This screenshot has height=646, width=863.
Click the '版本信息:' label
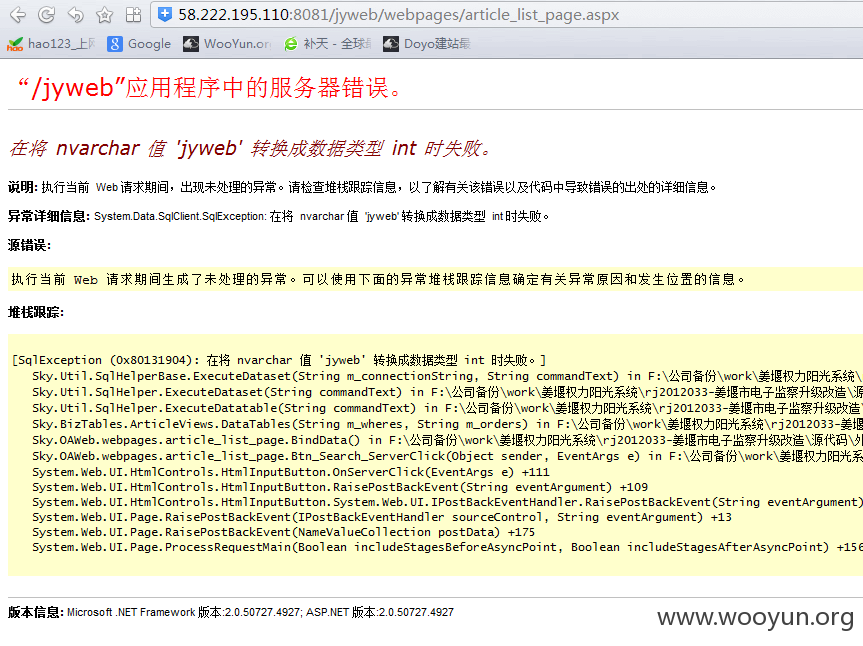(x=36, y=612)
